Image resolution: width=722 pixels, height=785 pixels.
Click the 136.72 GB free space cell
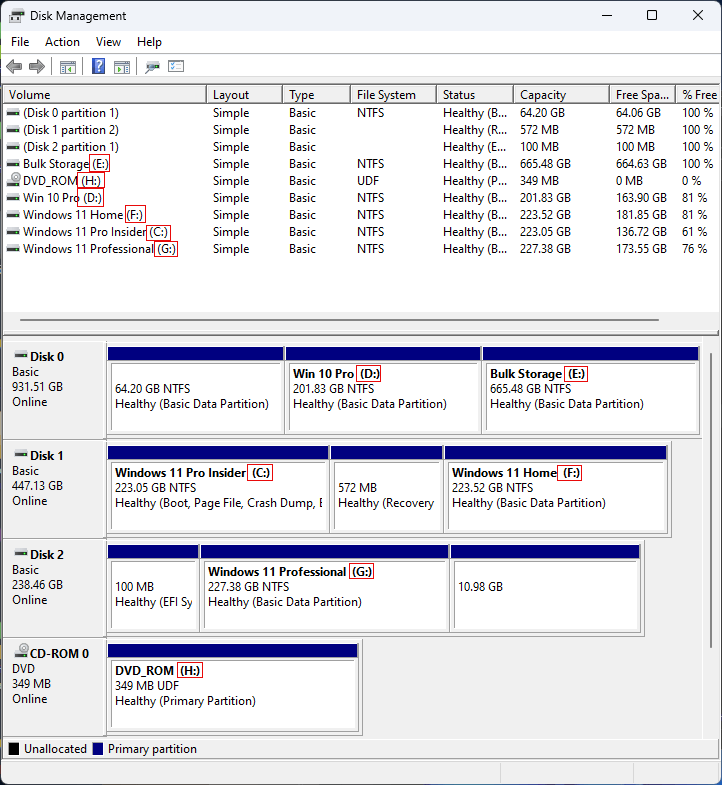(641, 232)
